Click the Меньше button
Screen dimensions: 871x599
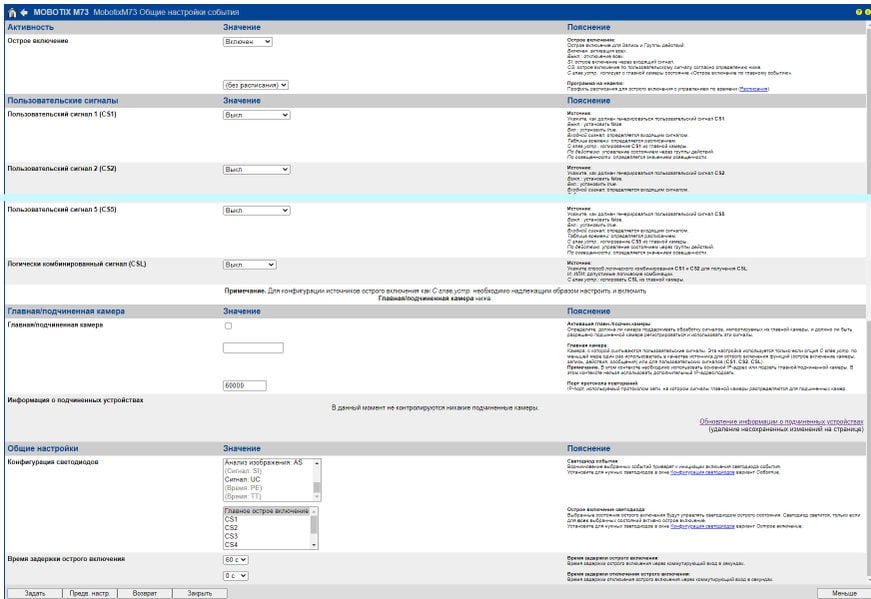pyautogui.click(x=844, y=593)
